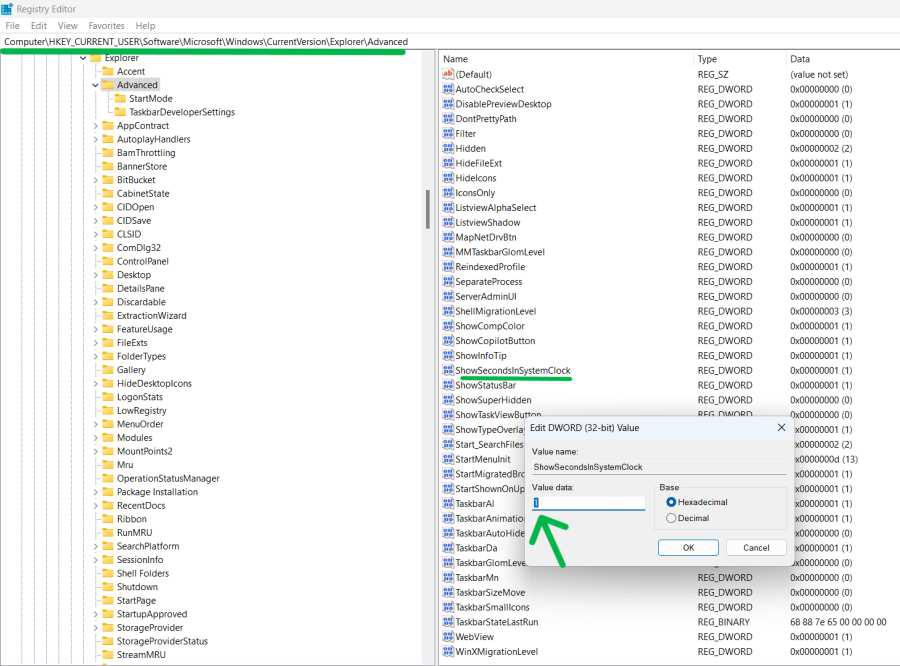Expand the ComDlg32 key
Viewport: 900px width, 666px height.
tap(95, 247)
